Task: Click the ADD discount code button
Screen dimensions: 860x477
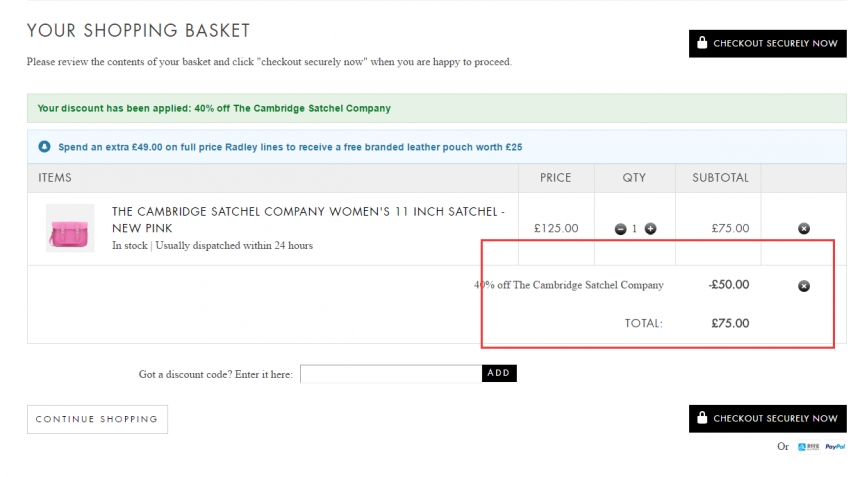Action: [499, 373]
